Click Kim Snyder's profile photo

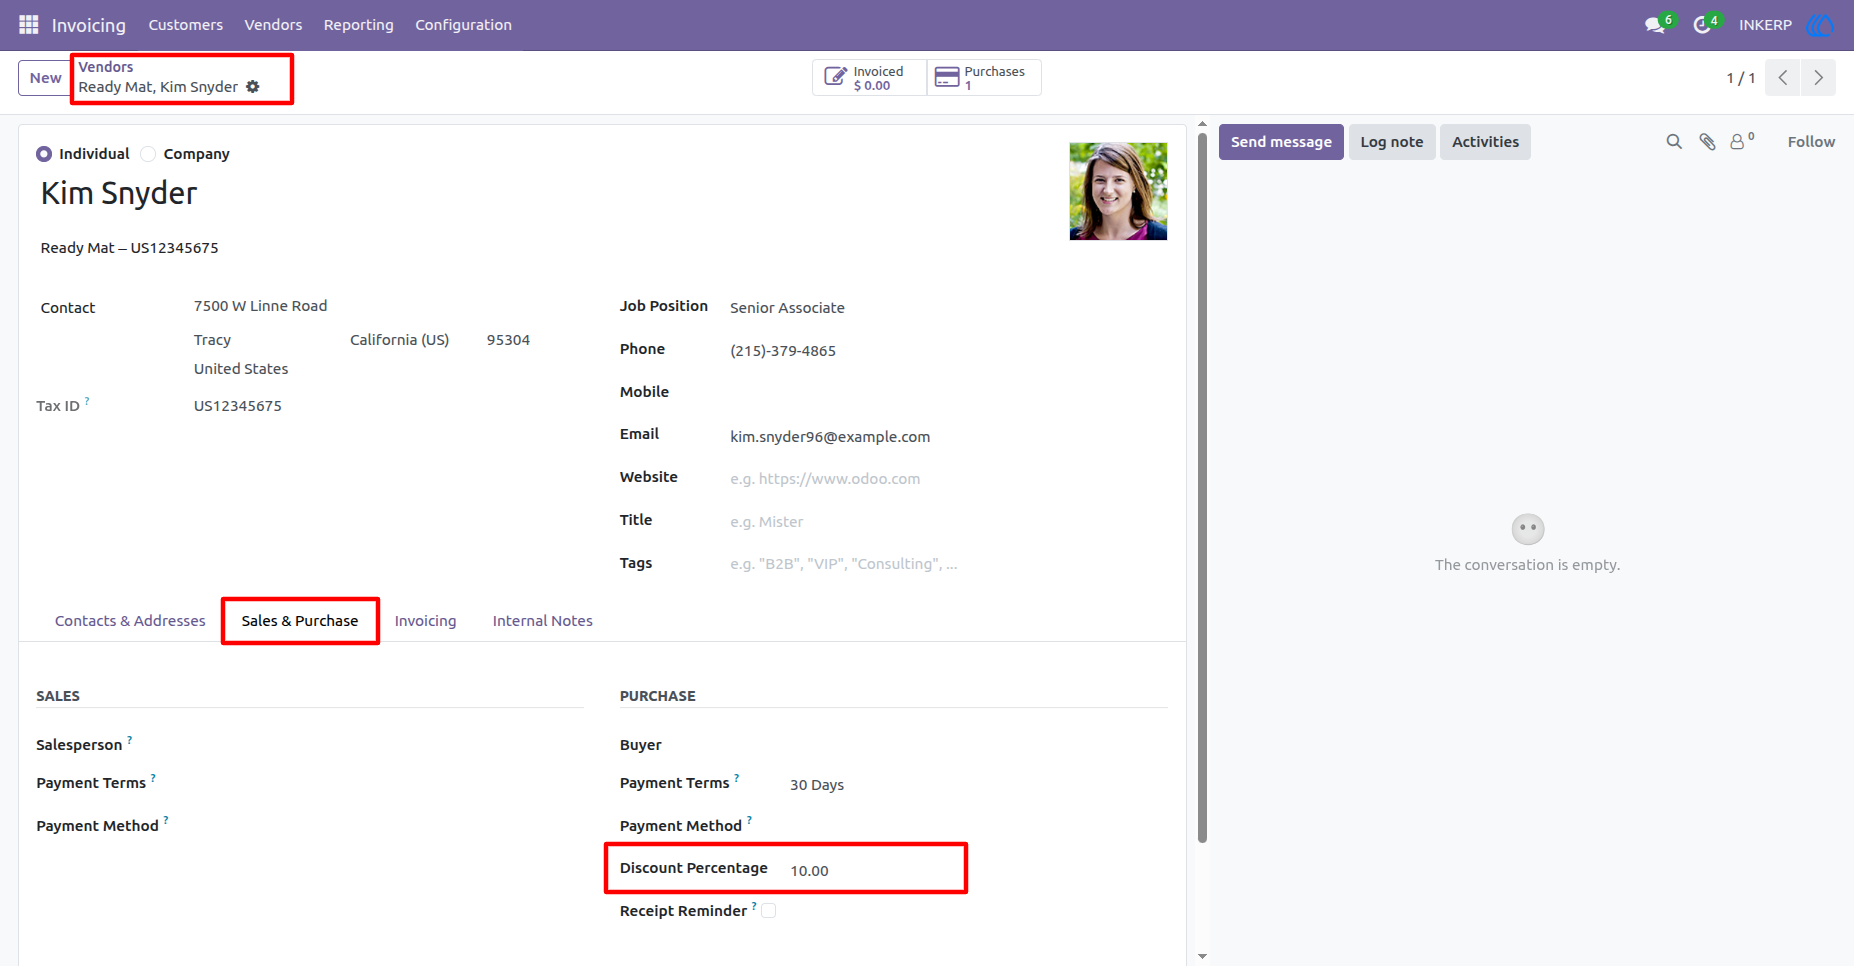coord(1118,191)
